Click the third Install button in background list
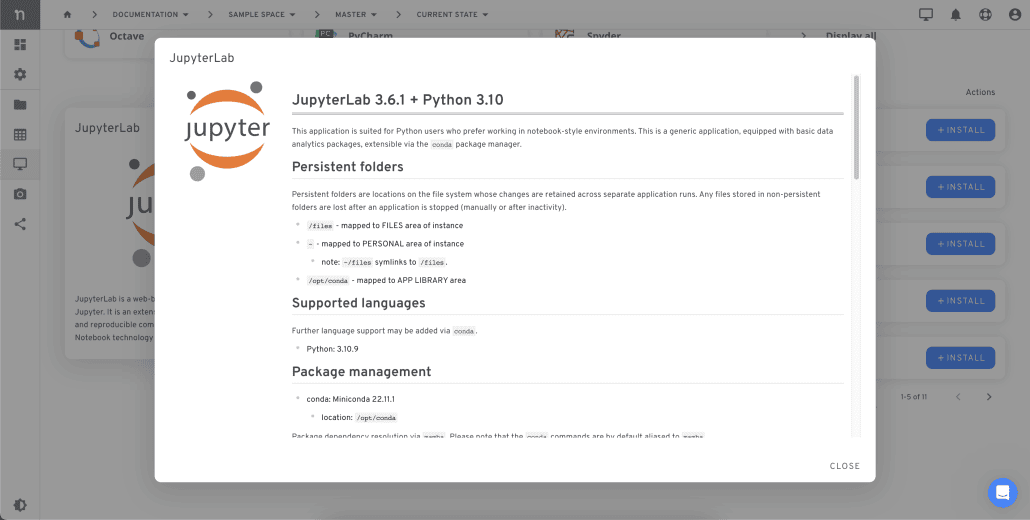The width and height of the screenshot is (1030, 520). click(x=960, y=244)
